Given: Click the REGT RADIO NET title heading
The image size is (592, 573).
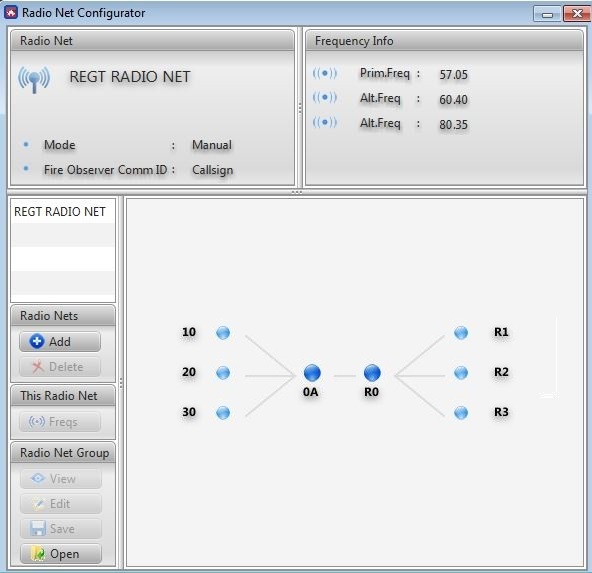Looking at the screenshot, I should (x=130, y=77).
